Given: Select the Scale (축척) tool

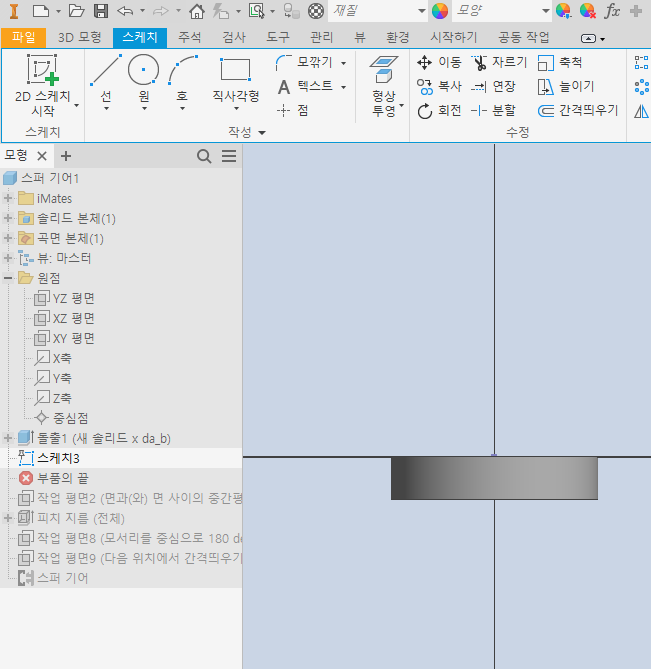Looking at the screenshot, I should click(x=560, y=62).
